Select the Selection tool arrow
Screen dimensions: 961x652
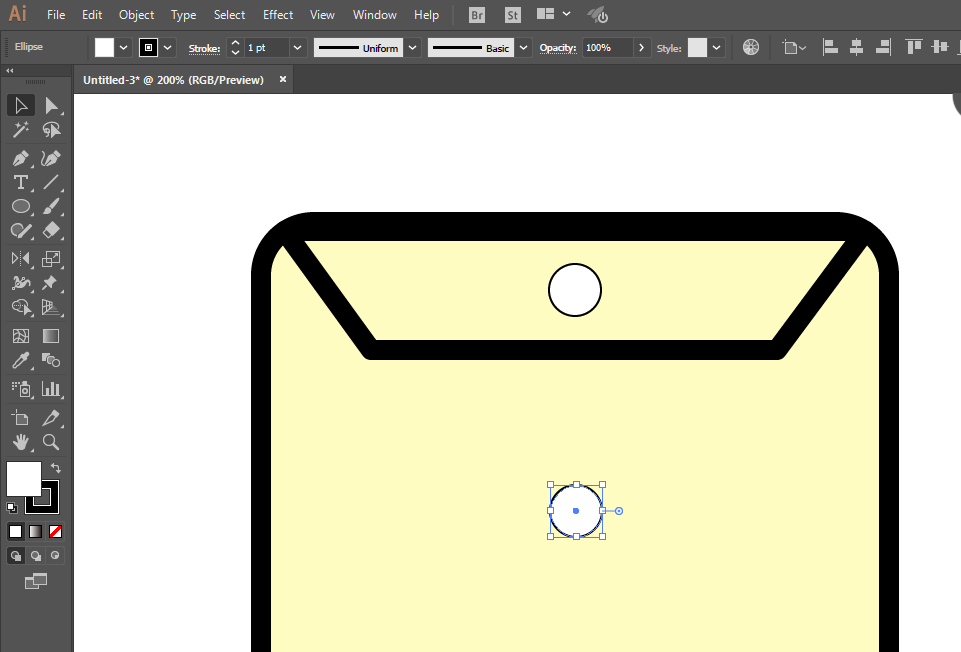[21, 105]
